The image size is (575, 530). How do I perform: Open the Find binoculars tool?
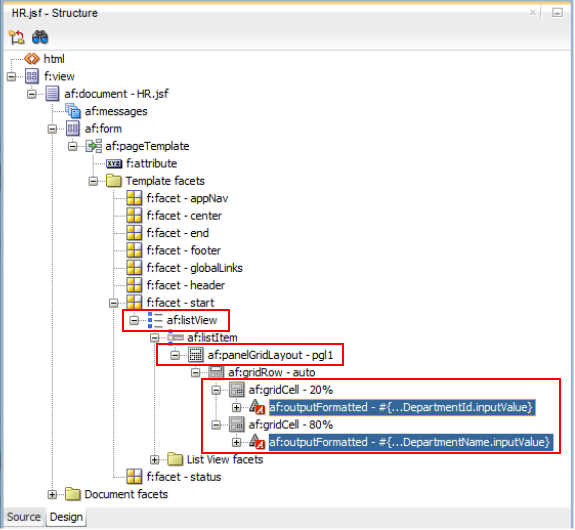coord(40,37)
